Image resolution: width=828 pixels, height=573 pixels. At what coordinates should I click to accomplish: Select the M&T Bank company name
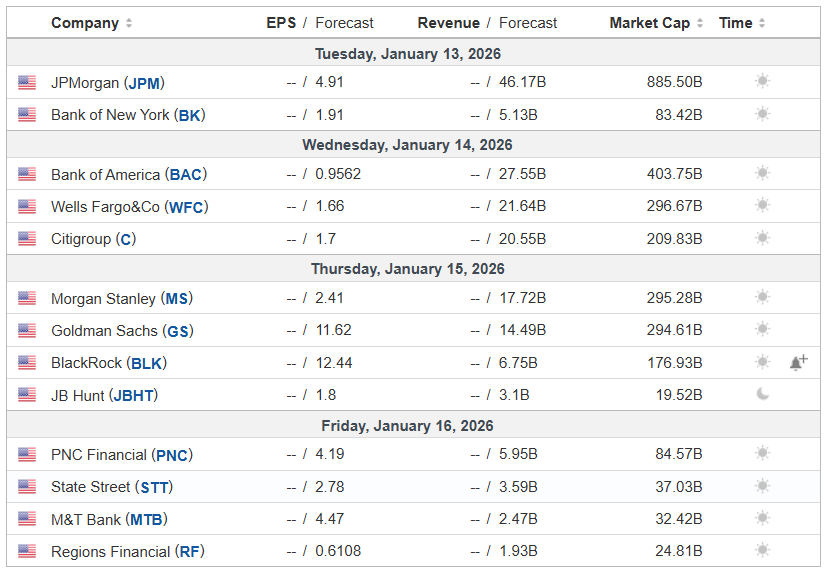click(x=86, y=519)
